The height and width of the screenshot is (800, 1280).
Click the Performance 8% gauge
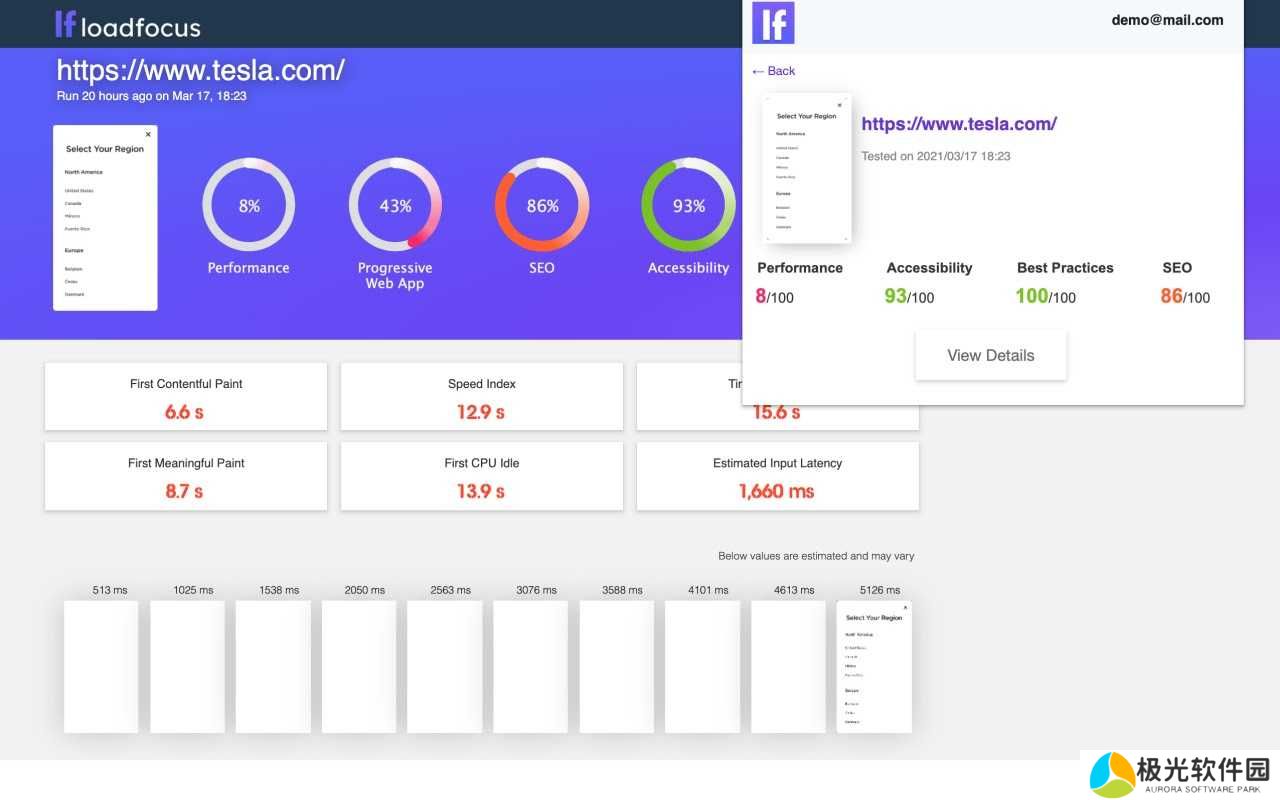249,205
